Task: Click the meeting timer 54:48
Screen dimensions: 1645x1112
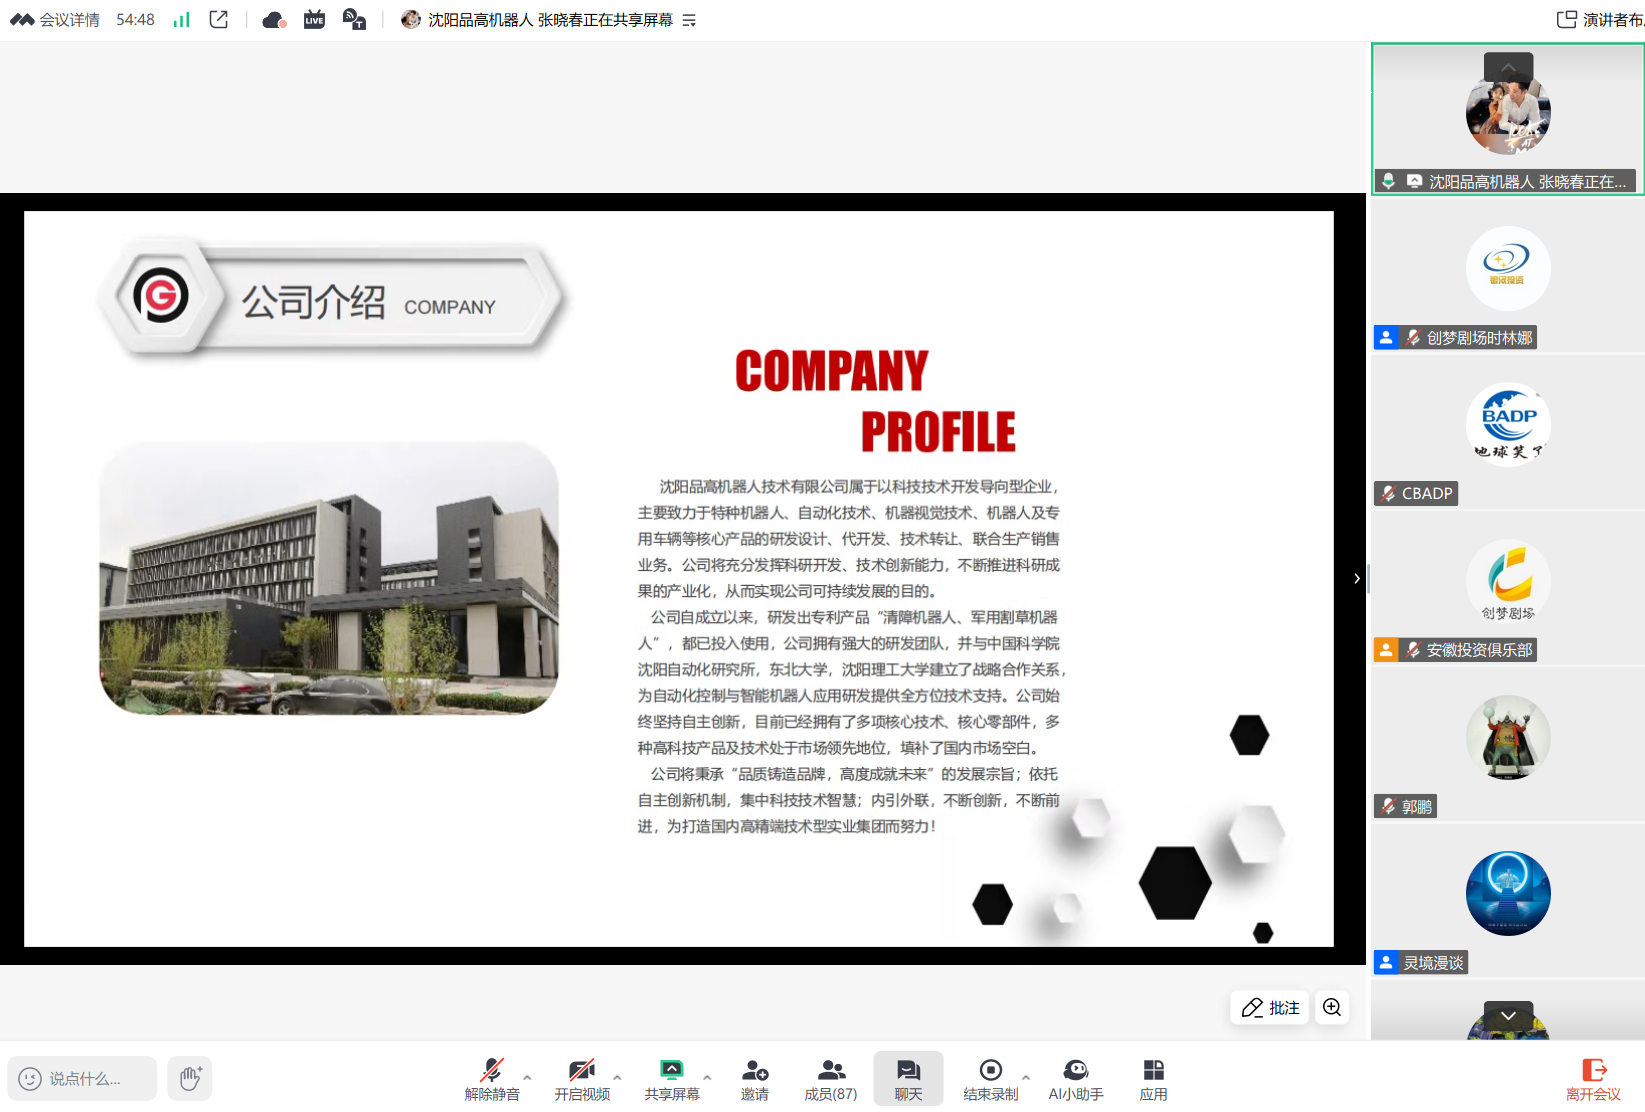Action: click(x=135, y=20)
